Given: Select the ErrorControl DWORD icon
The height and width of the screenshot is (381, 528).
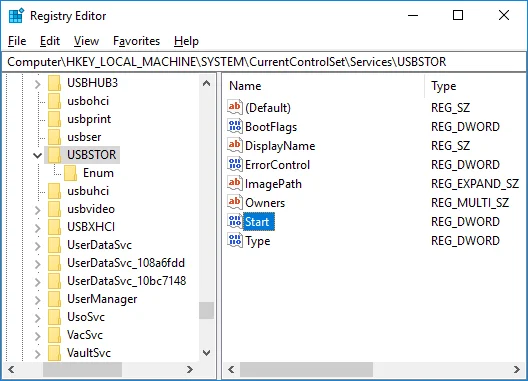Looking at the screenshot, I should 235,165.
